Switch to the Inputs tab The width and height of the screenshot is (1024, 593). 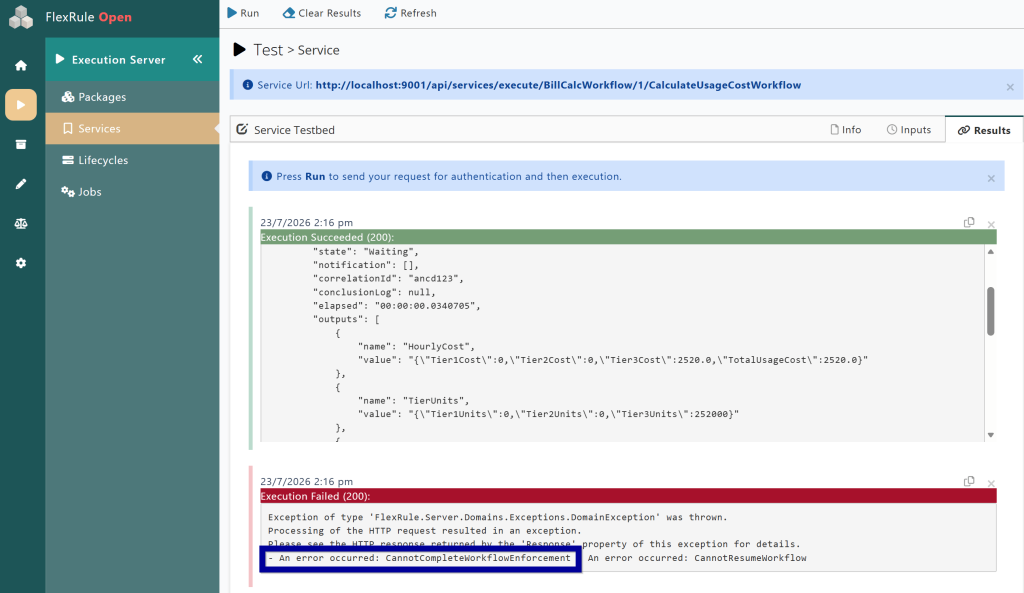pos(909,129)
